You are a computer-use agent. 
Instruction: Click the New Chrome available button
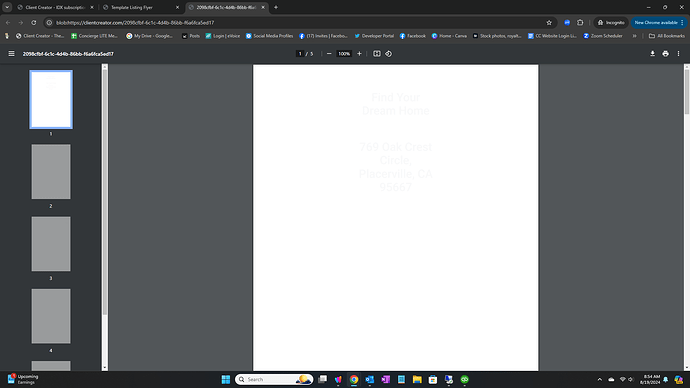click(659, 22)
